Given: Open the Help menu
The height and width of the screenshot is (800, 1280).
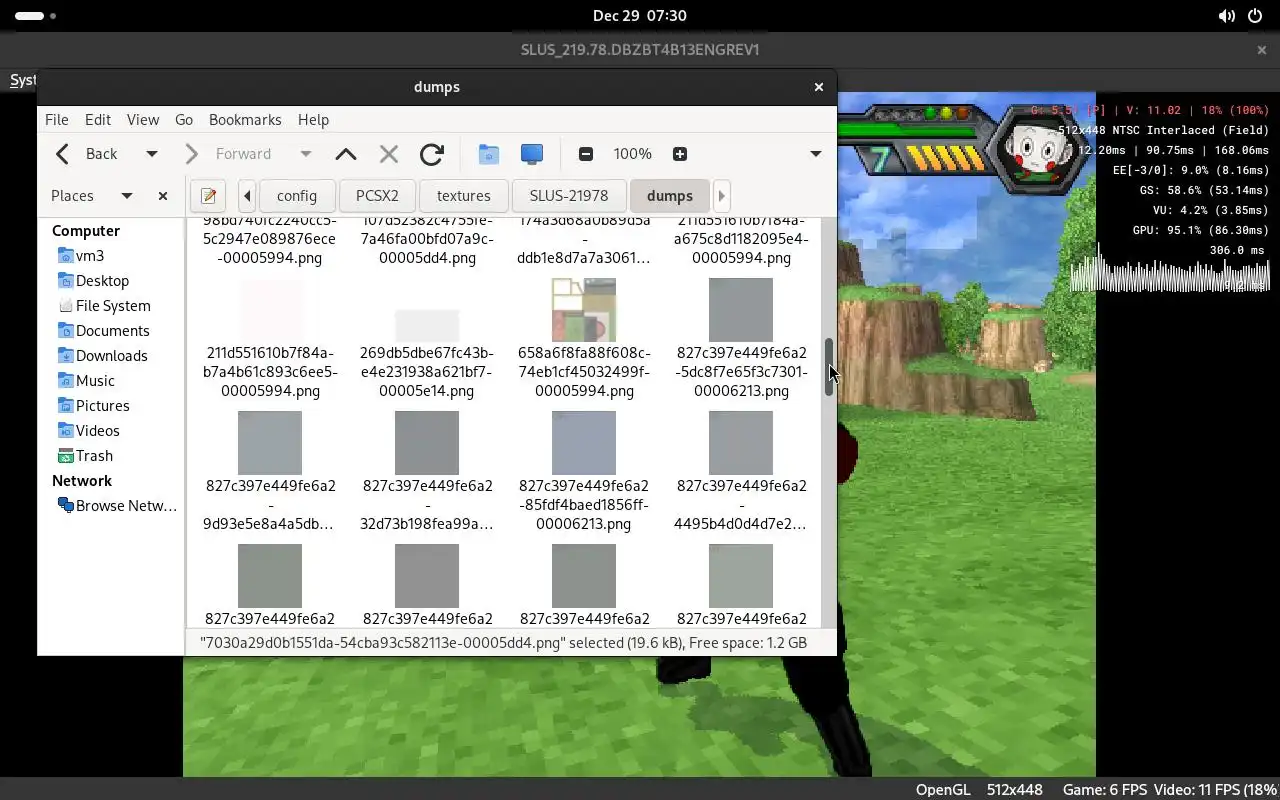Looking at the screenshot, I should [313, 119].
